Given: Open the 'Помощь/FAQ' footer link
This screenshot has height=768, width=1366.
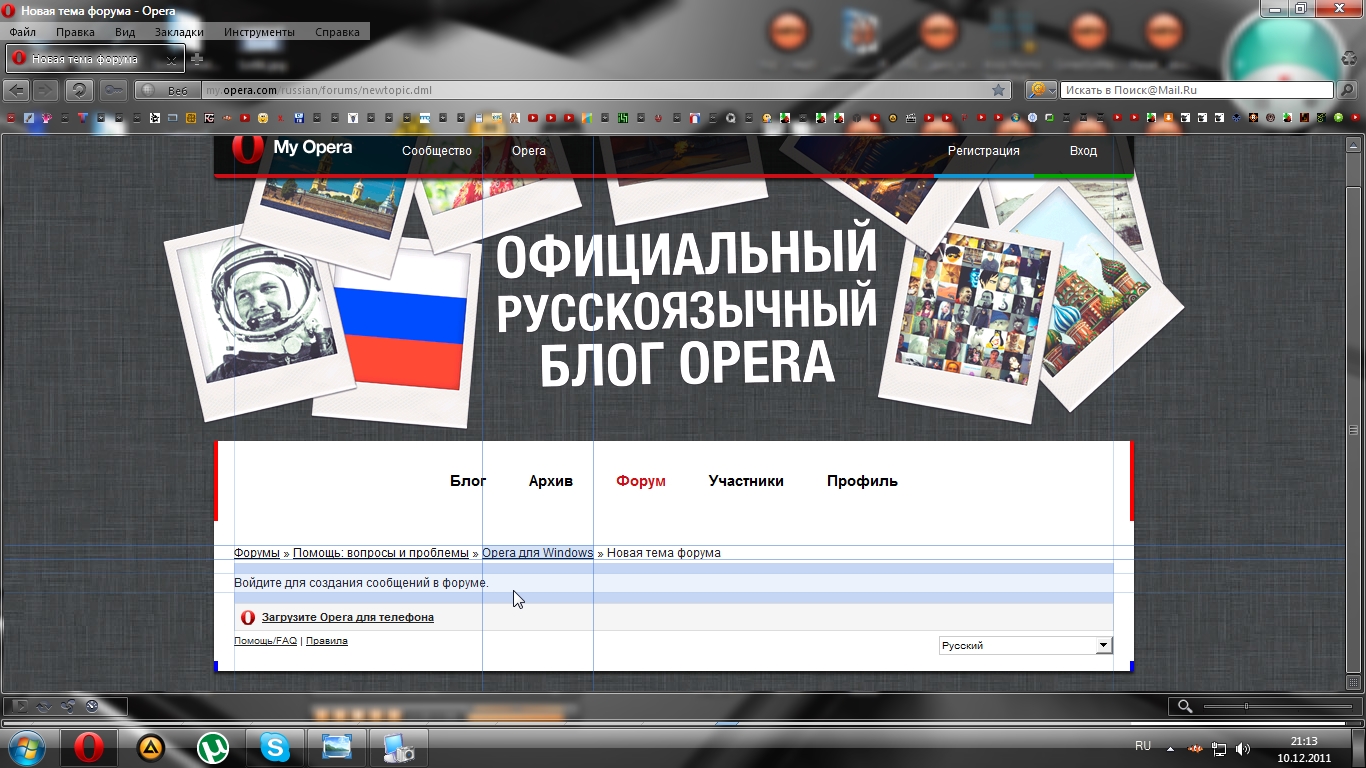Looking at the screenshot, I should point(265,641).
